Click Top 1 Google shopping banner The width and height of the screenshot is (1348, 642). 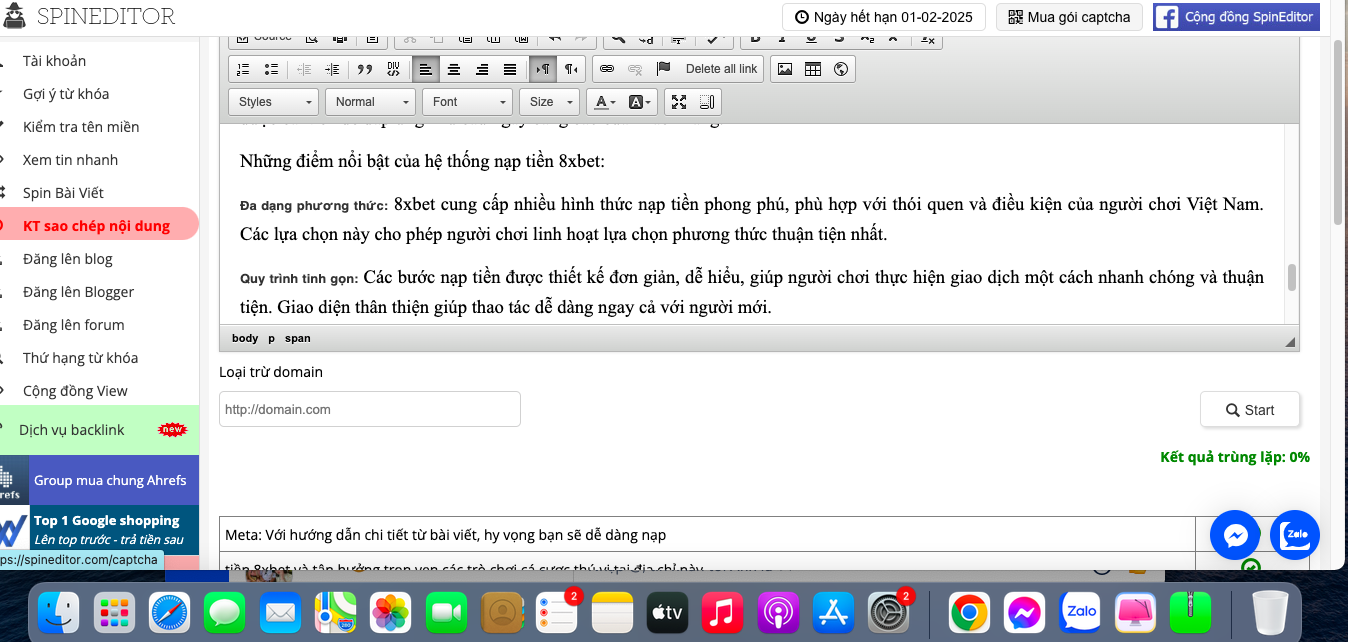point(99,529)
